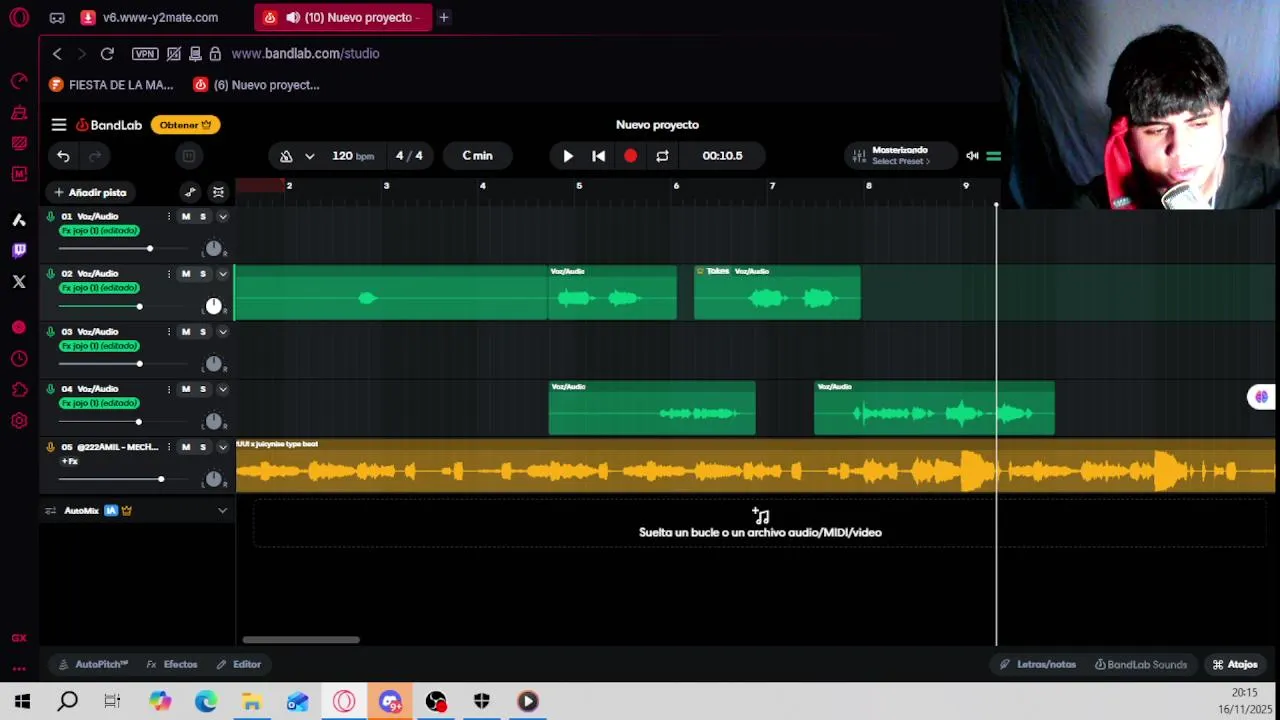Click bar 5 on the timeline ruler
The image size is (1280, 720).
point(579,186)
